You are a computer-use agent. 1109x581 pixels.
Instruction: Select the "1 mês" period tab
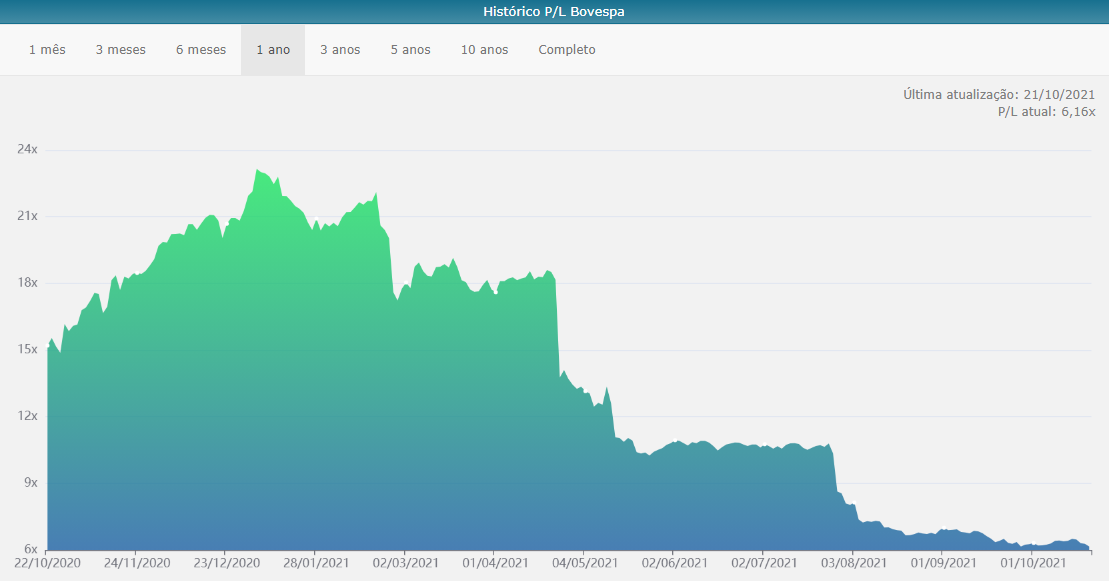(x=47, y=50)
